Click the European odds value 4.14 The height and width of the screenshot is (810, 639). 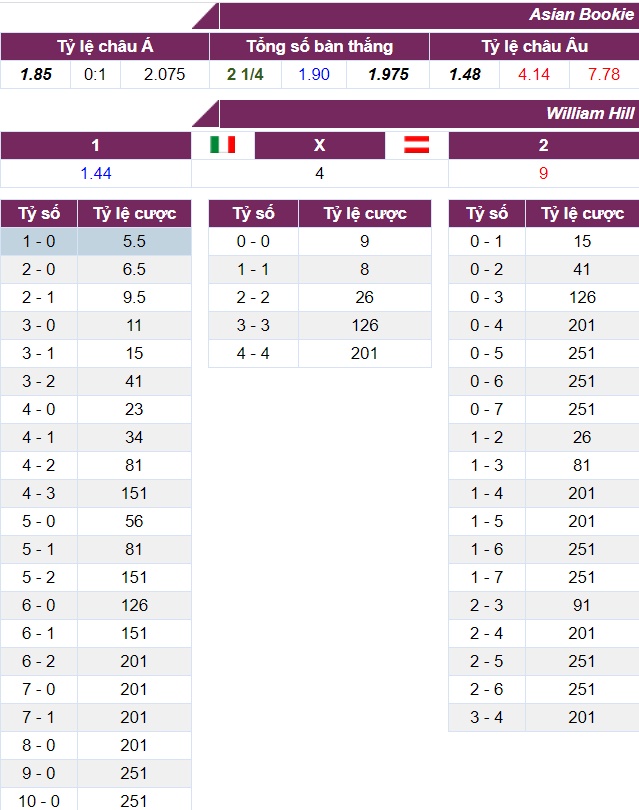pyautogui.click(x=534, y=74)
